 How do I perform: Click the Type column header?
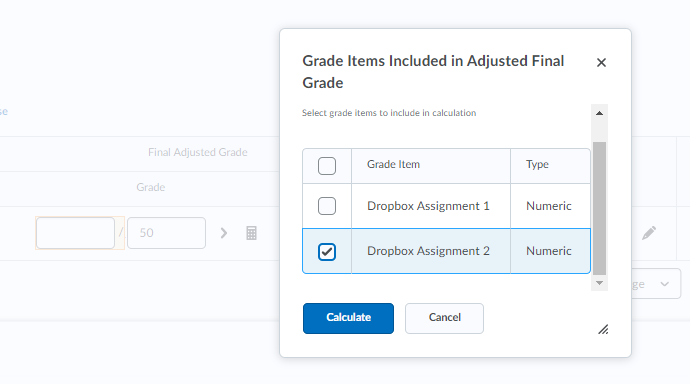537,164
